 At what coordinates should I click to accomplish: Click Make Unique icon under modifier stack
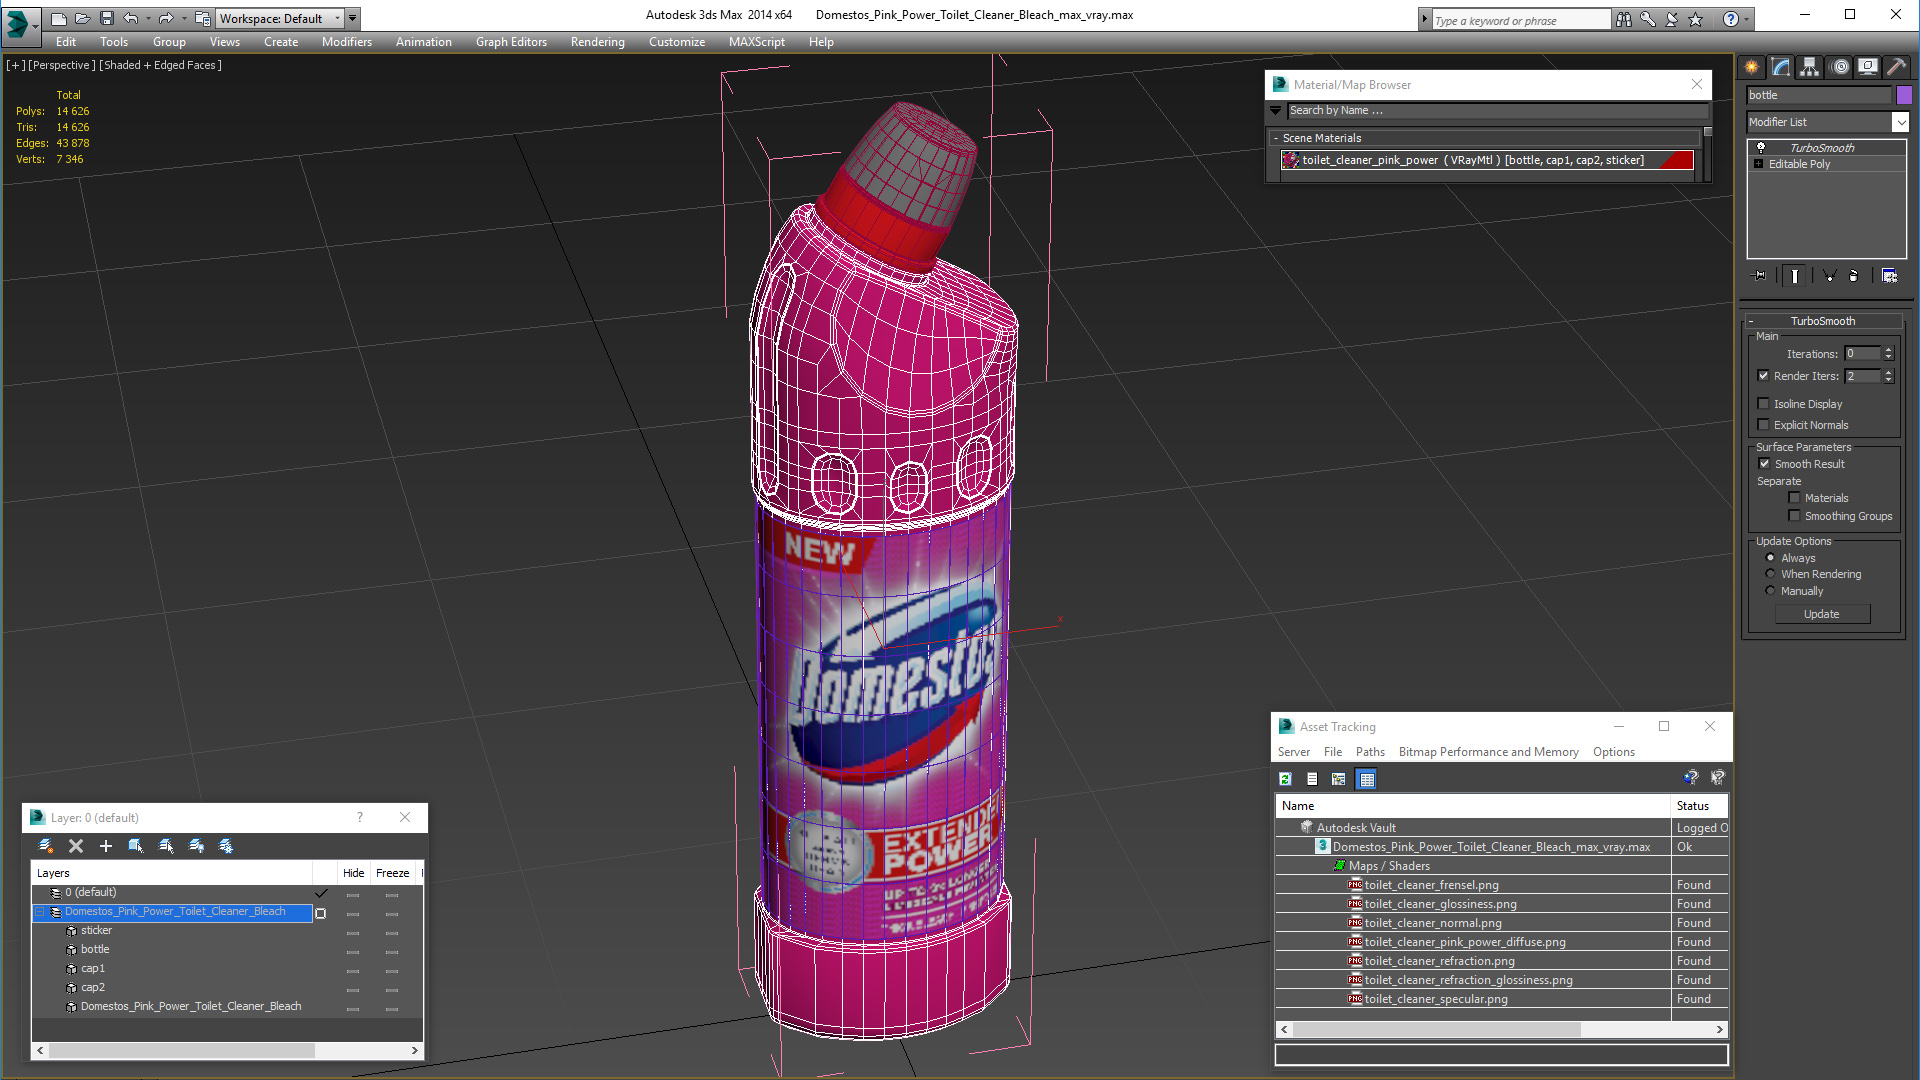pyautogui.click(x=1829, y=276)
